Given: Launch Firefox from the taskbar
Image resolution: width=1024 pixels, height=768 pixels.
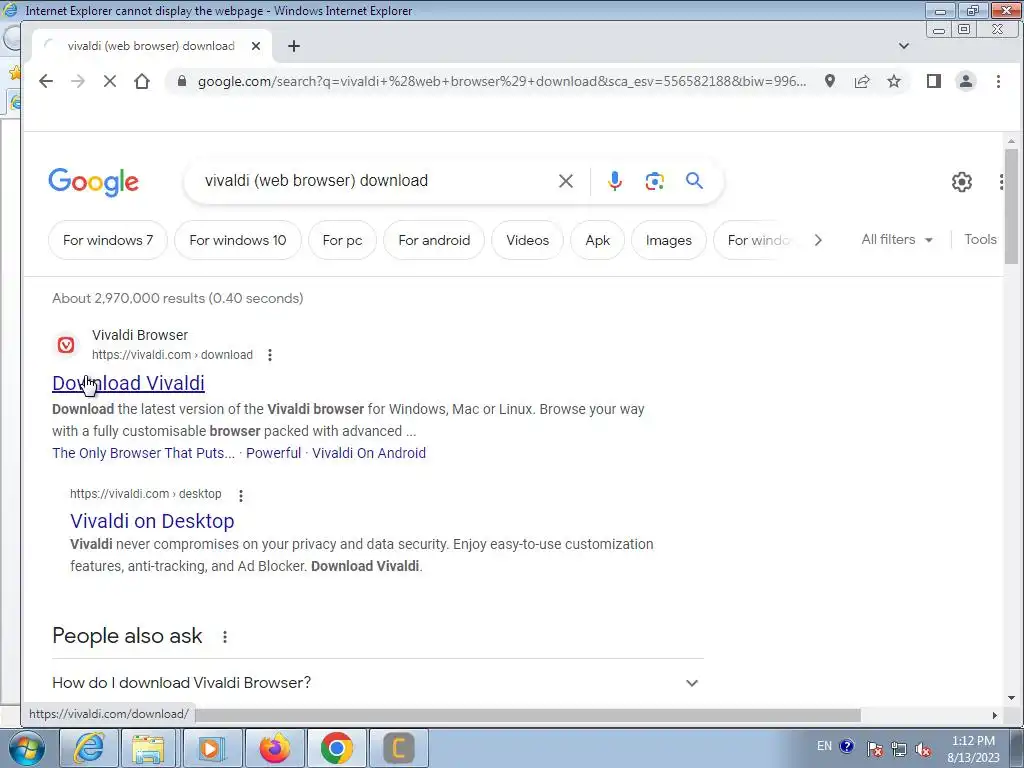Looking at the screenshot, I should [x=275, y=748].
